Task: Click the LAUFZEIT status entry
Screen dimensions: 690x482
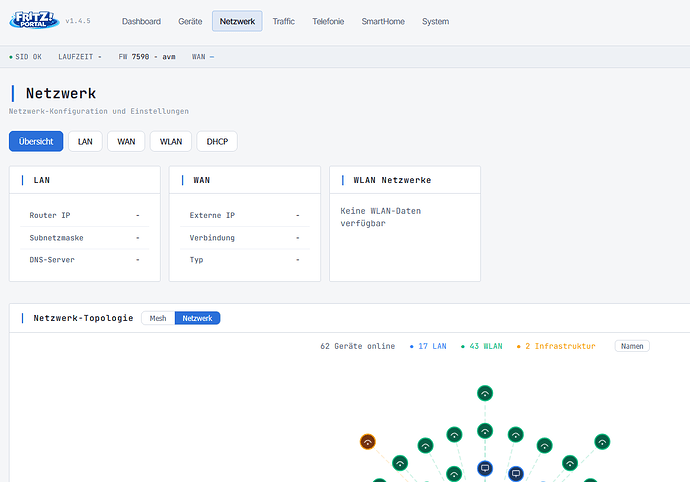Action: point(80,57)
